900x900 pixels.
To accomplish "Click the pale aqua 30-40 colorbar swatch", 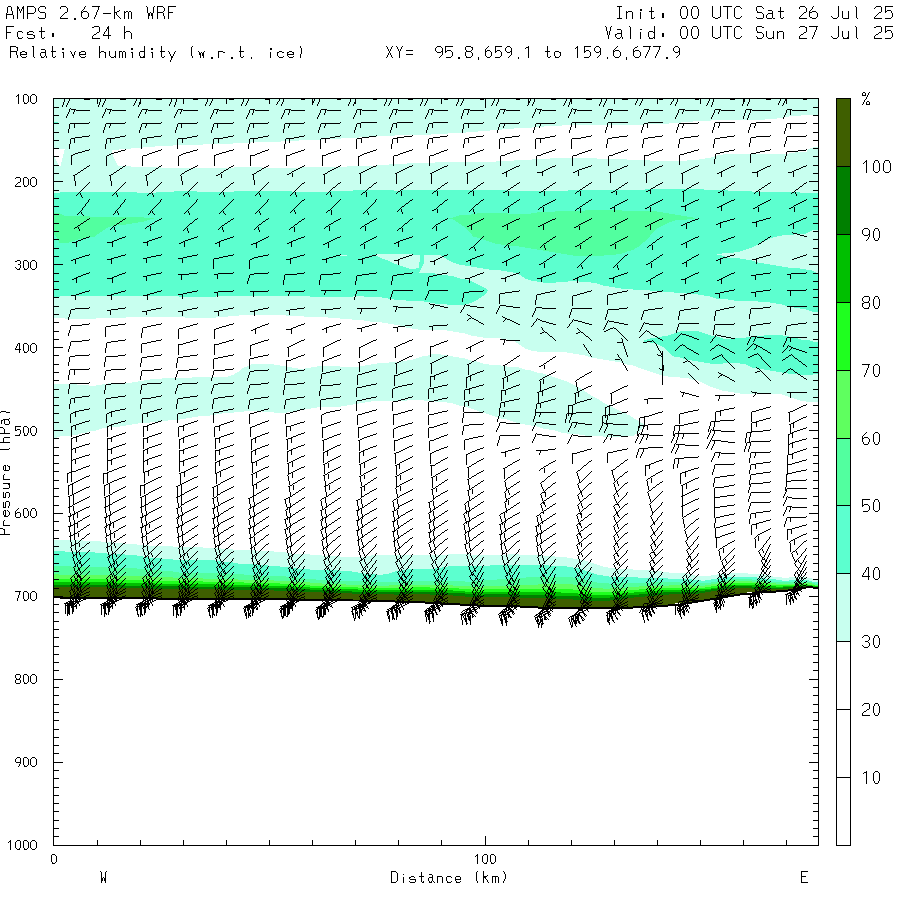I will 843,608.
